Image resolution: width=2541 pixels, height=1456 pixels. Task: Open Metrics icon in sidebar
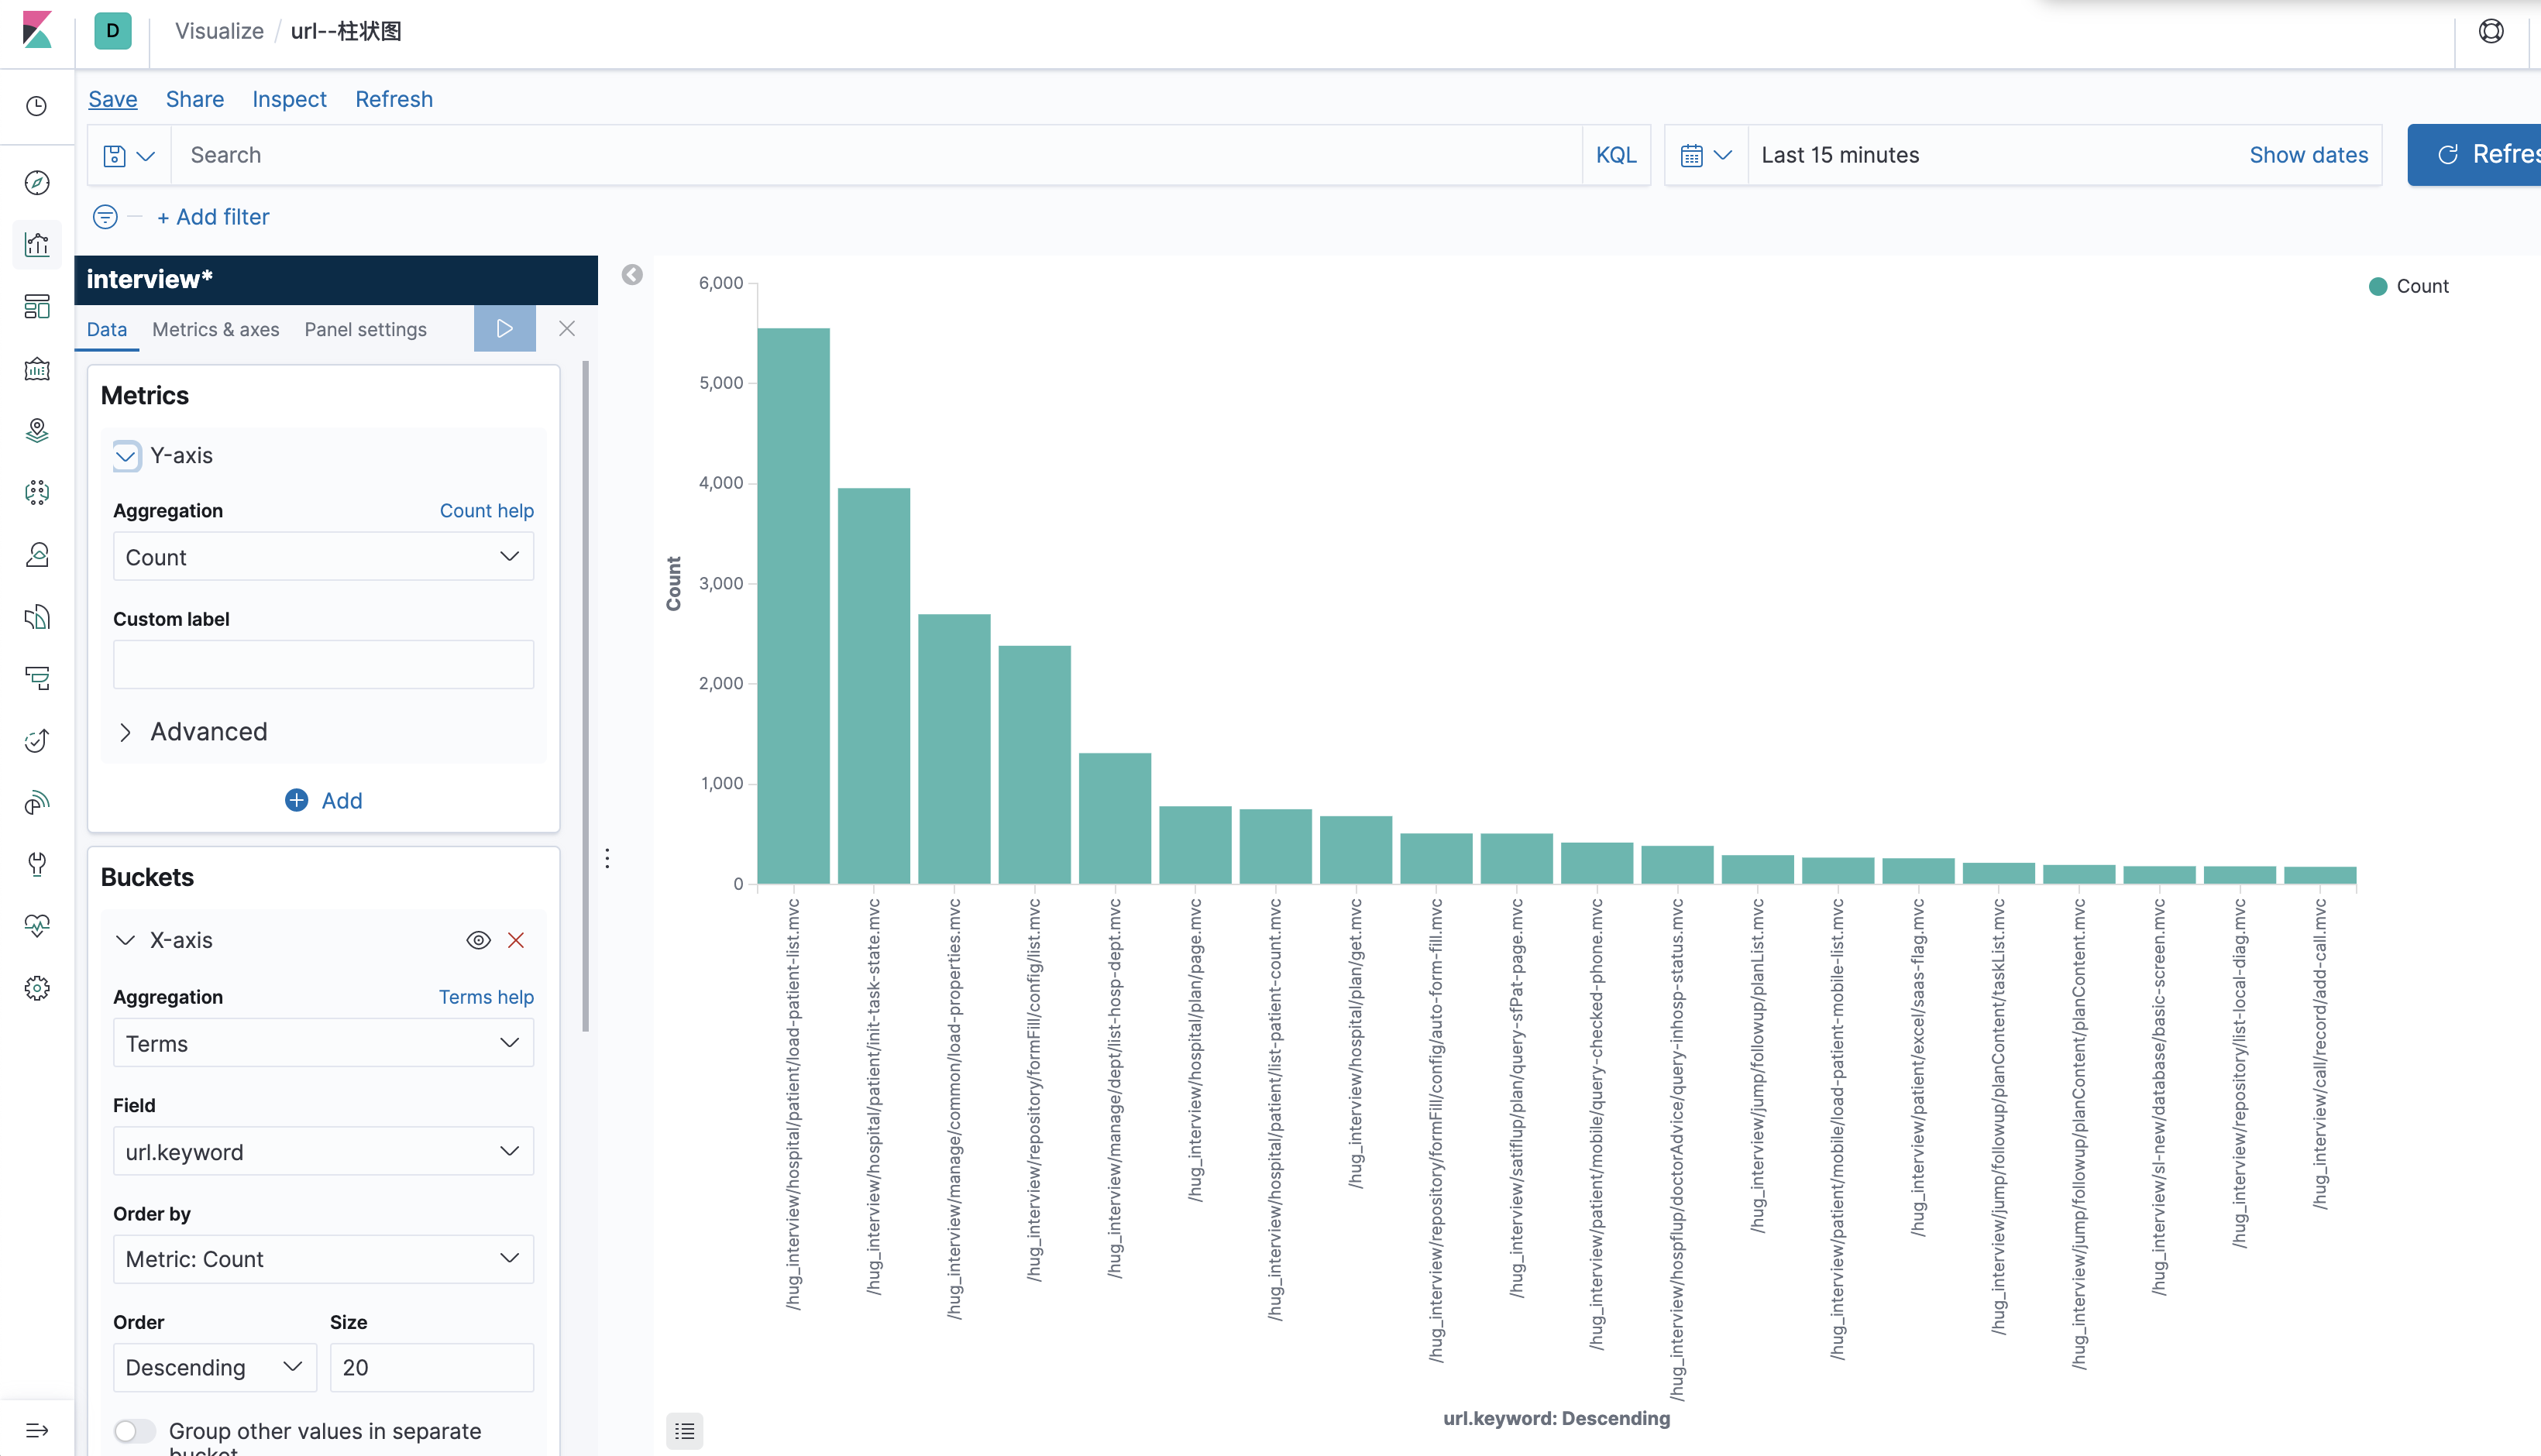[x=37, y=555]
